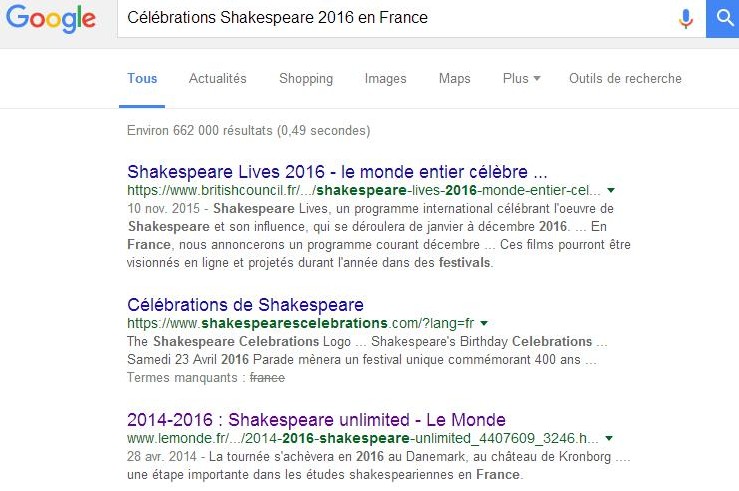Image resolution: width=739 pixels, height=491 pixels.
Task: Click the shakespearescelebrations.com green URL
Action: point(299,324)
